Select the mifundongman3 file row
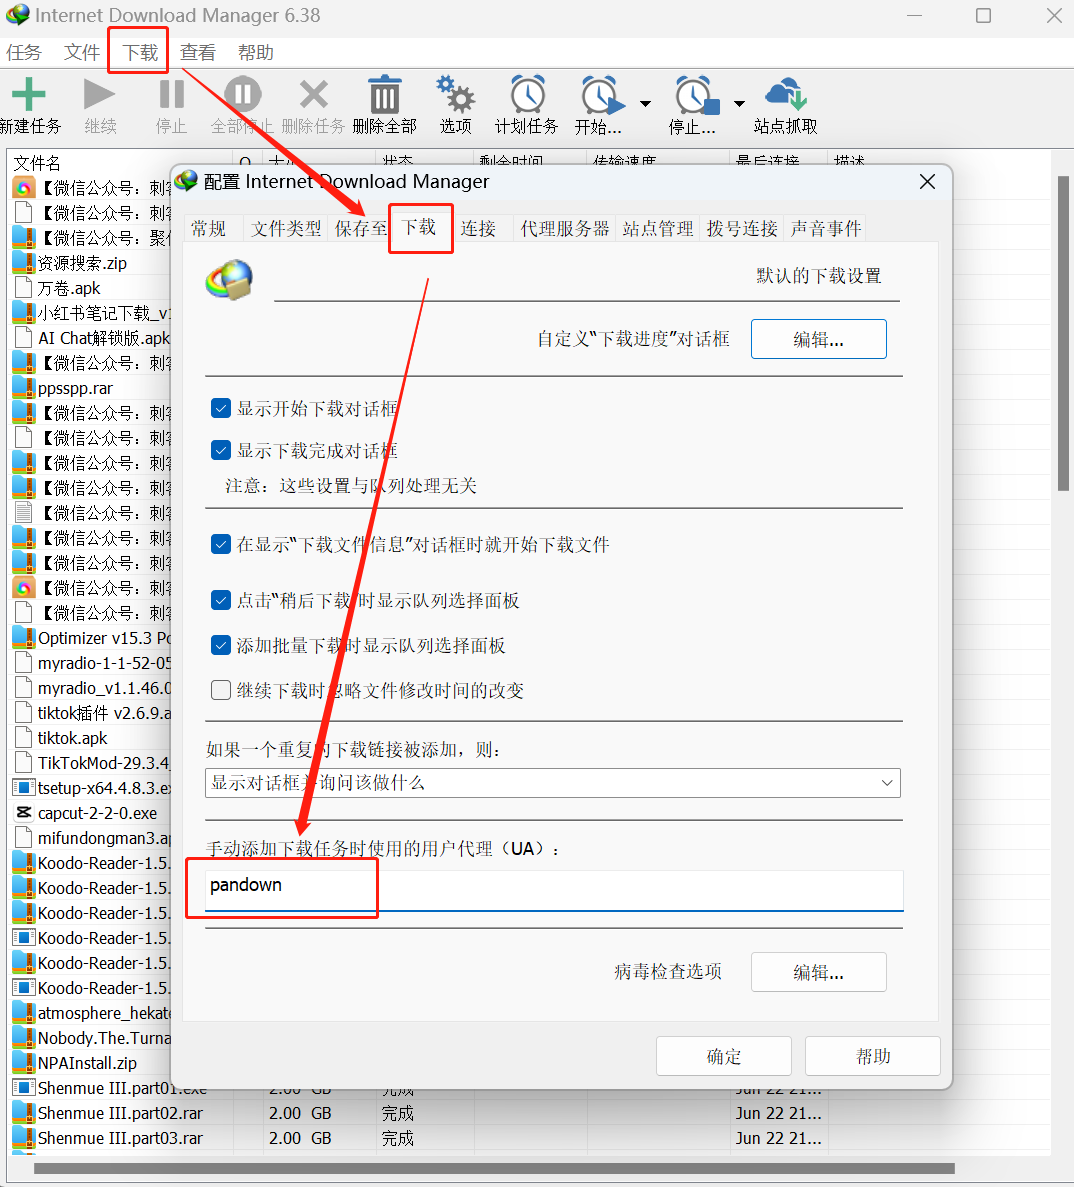Image resolution: width=1074 pixels, height=1187 pixels. [x=91, y=837]
